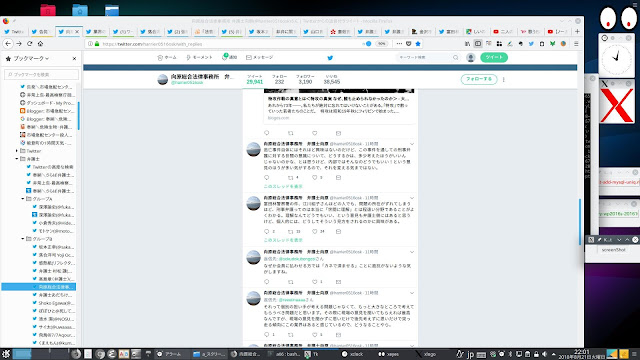This screenshot has width=640, height=360.
Task: Open the Firefox home page icon
Action: (x=40, y=44)
